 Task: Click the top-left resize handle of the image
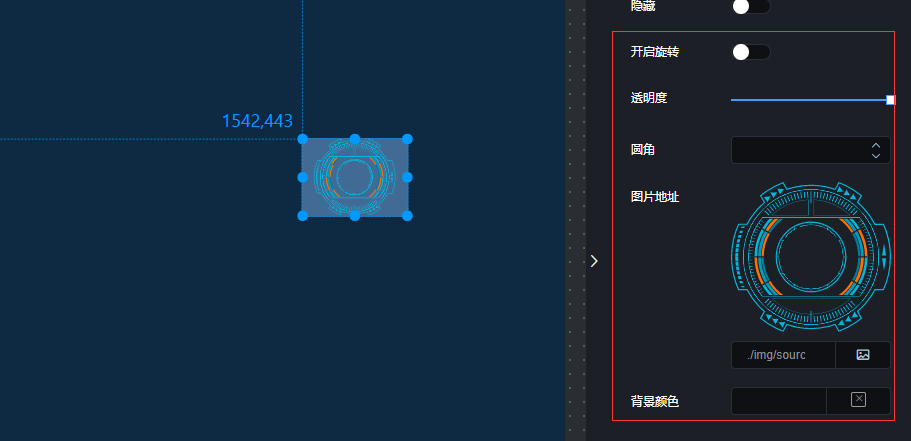pyautogui.click(x=302, y=139)
